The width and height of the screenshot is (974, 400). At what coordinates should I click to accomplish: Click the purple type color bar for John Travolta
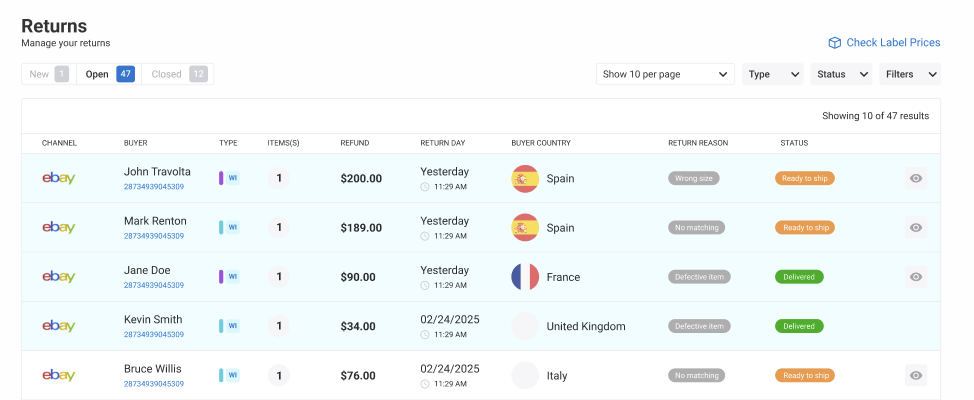(x=221, y=178)
